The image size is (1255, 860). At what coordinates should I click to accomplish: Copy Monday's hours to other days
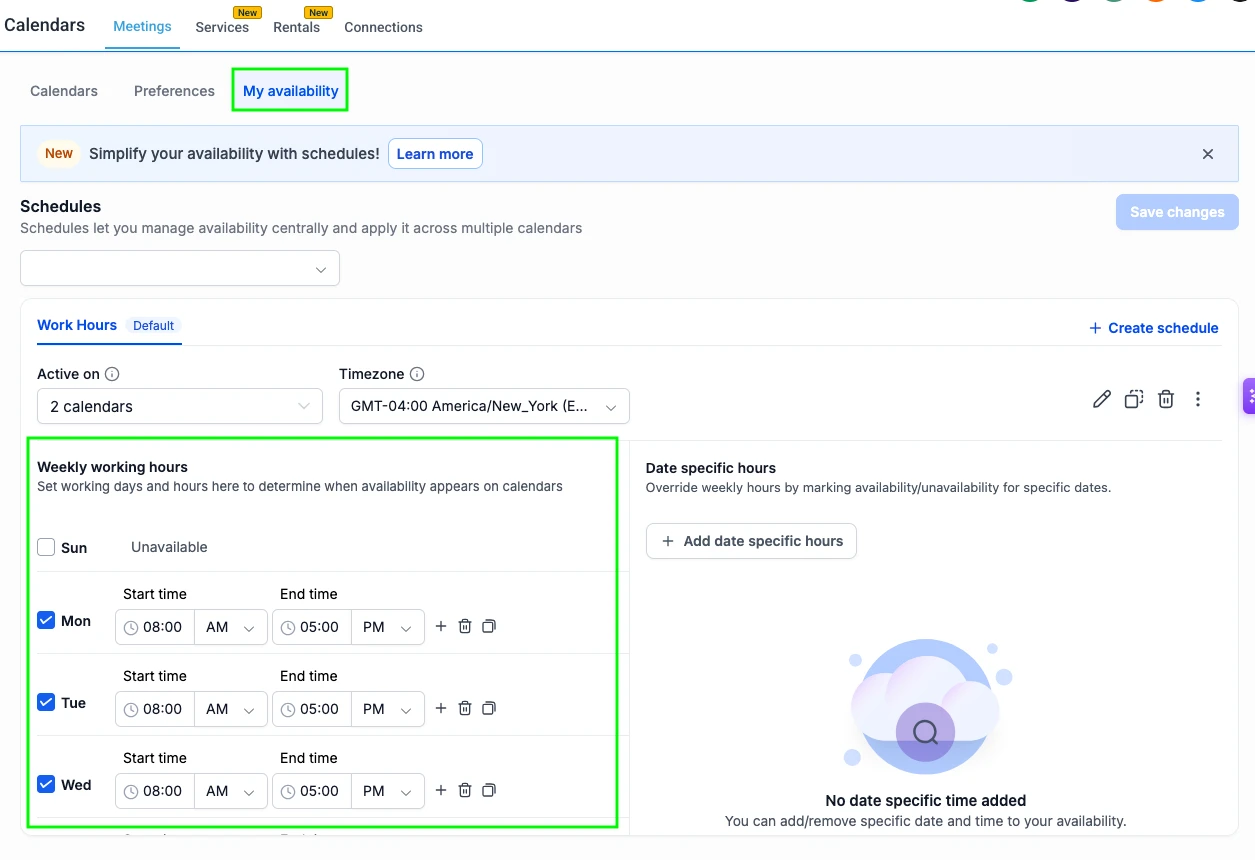(x=489, y=626)
